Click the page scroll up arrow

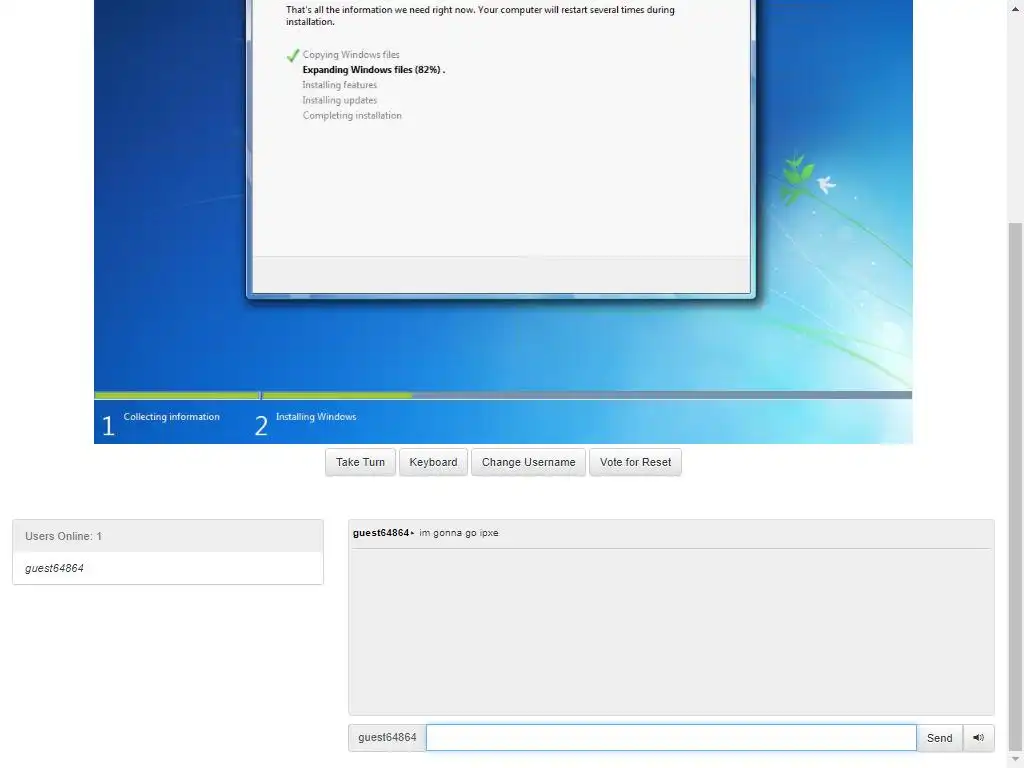[x=1016, y=8]
